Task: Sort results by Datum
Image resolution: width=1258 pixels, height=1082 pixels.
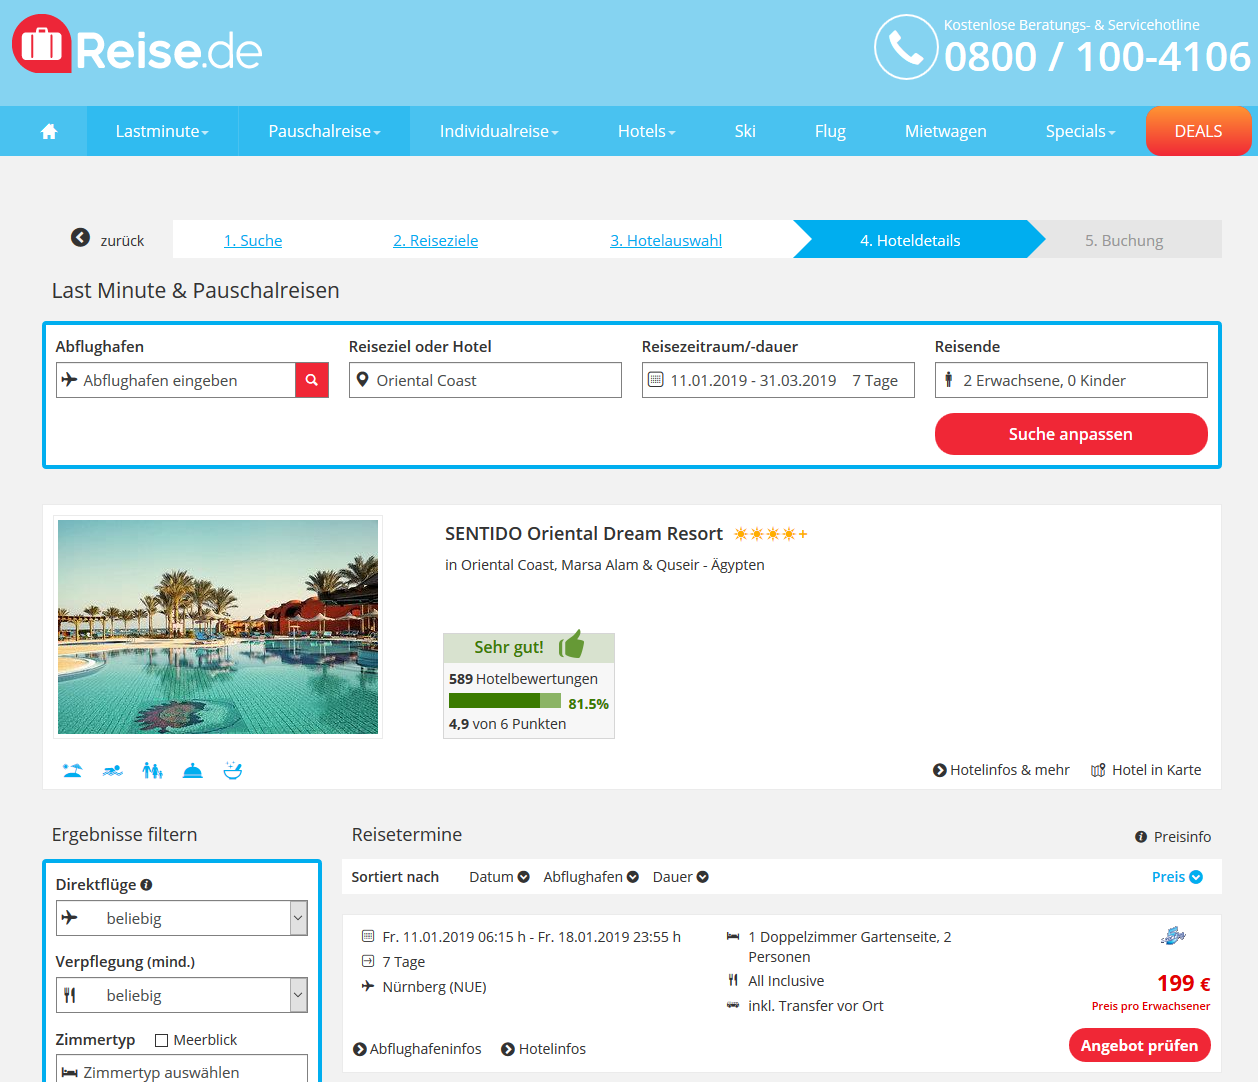Action: [499, 877]
